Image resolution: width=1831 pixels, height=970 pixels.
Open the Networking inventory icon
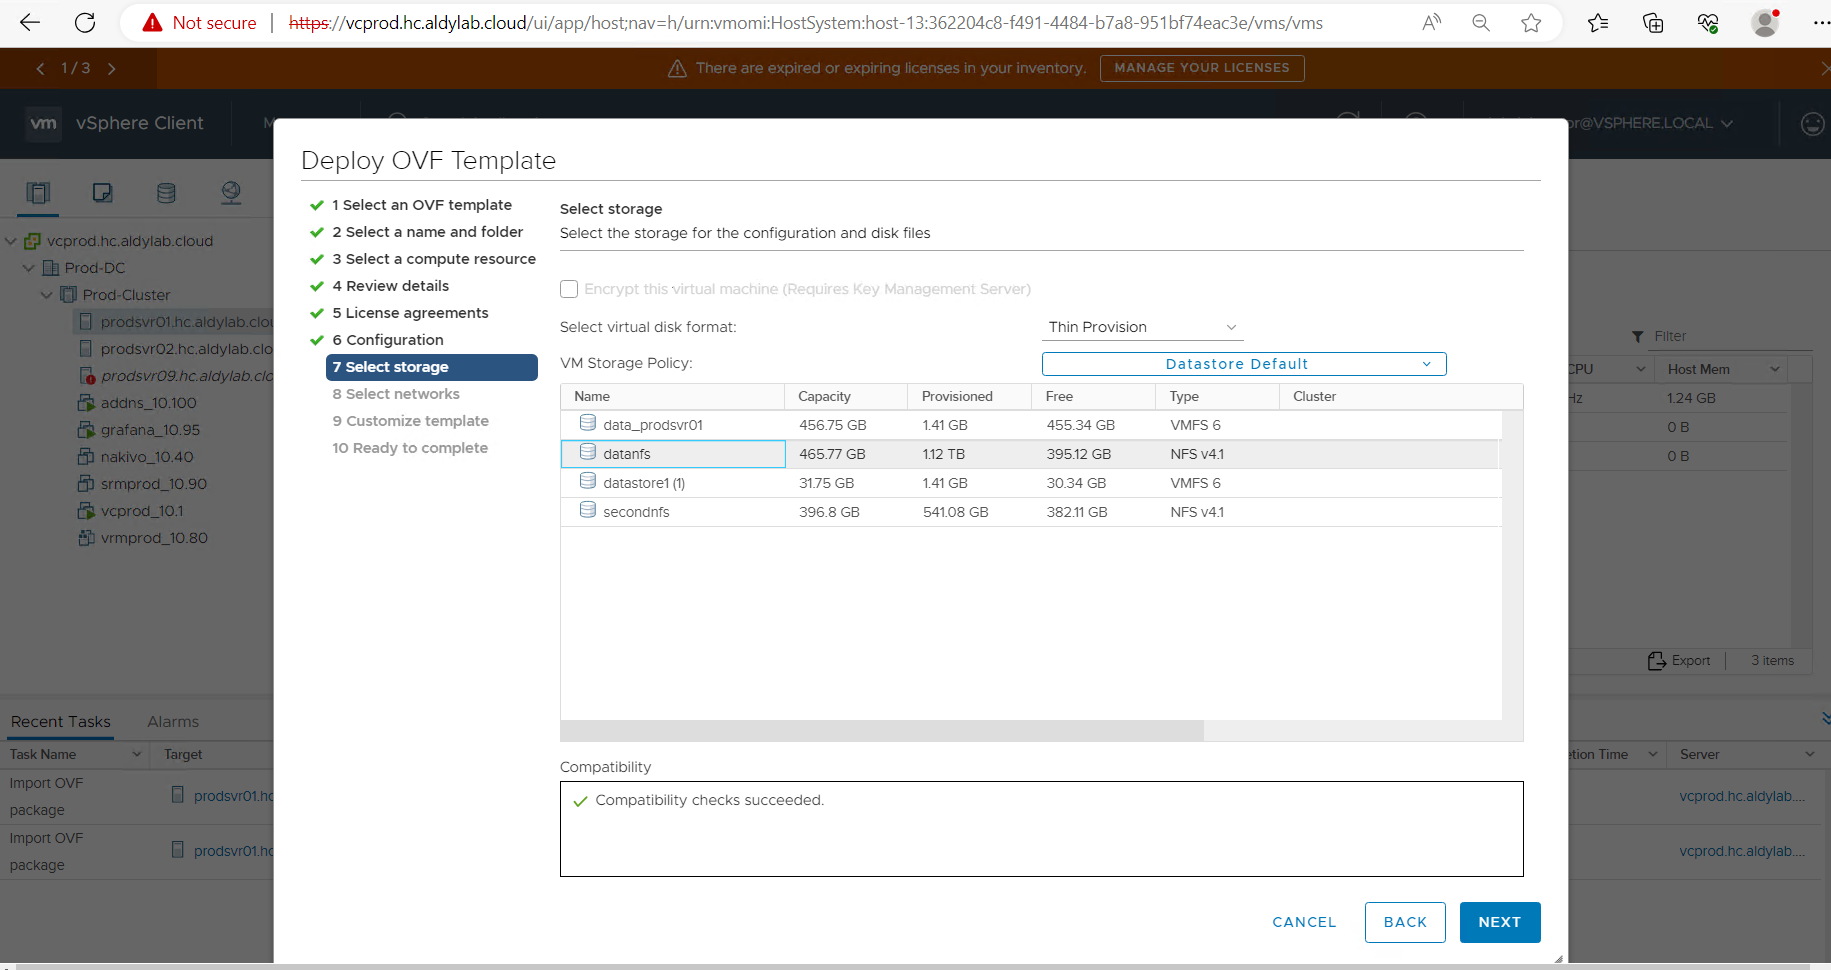[231, 193]
